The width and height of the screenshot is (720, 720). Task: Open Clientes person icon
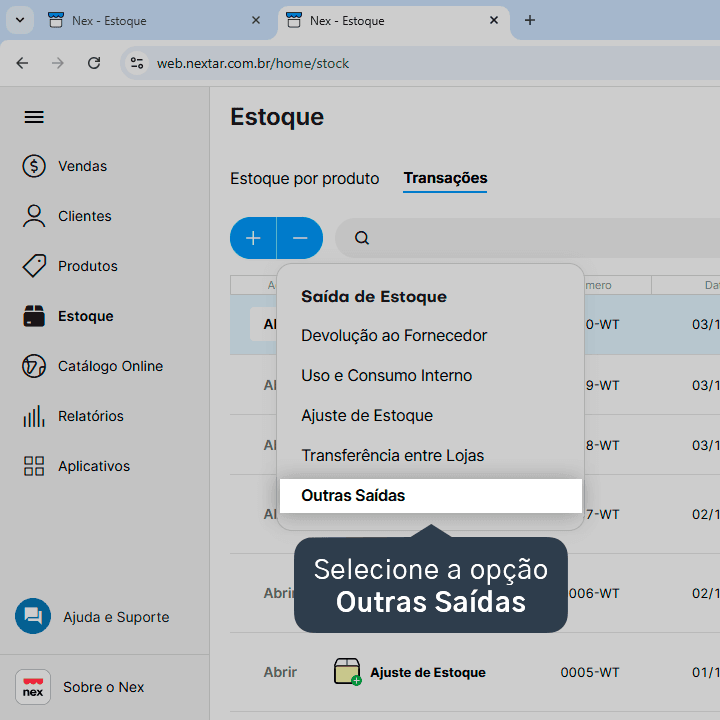click(34, 216)
